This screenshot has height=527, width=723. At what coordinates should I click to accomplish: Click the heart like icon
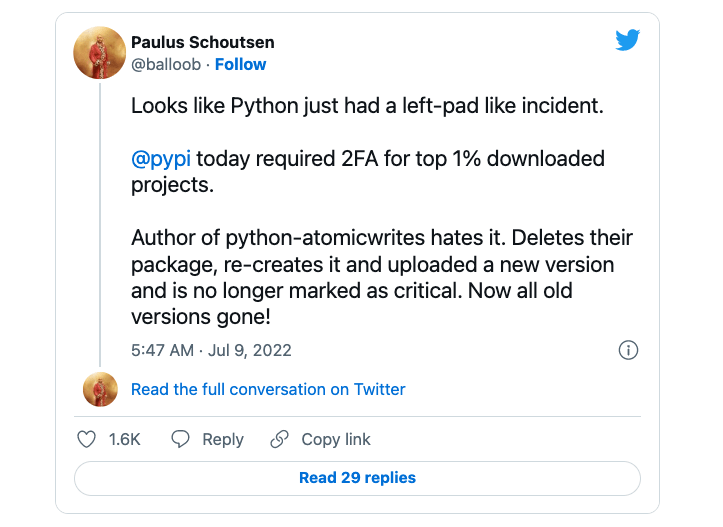[87, 439]
